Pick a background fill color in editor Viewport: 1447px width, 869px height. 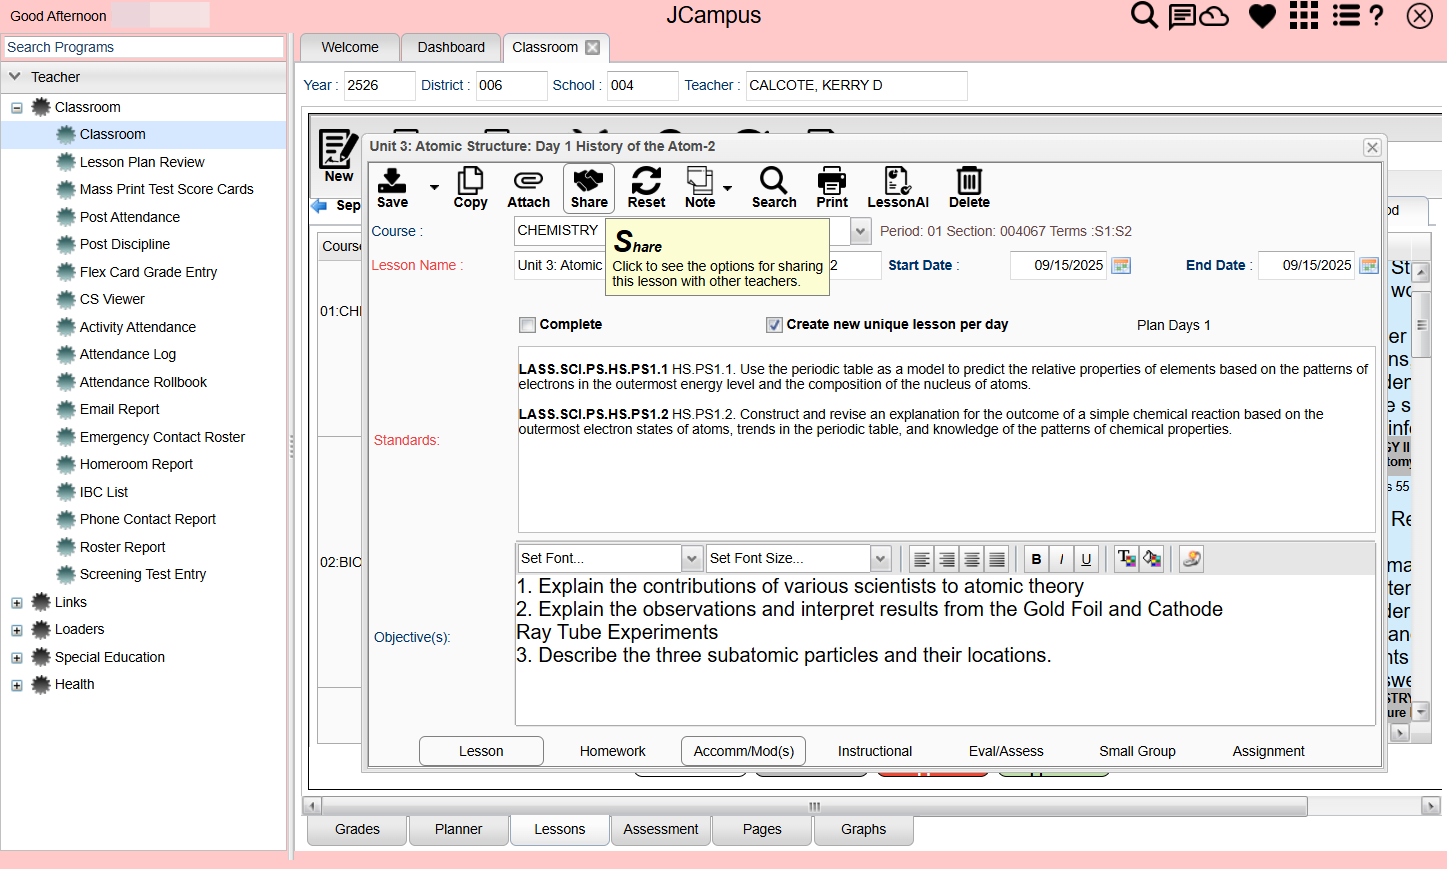click(1152, 559)
